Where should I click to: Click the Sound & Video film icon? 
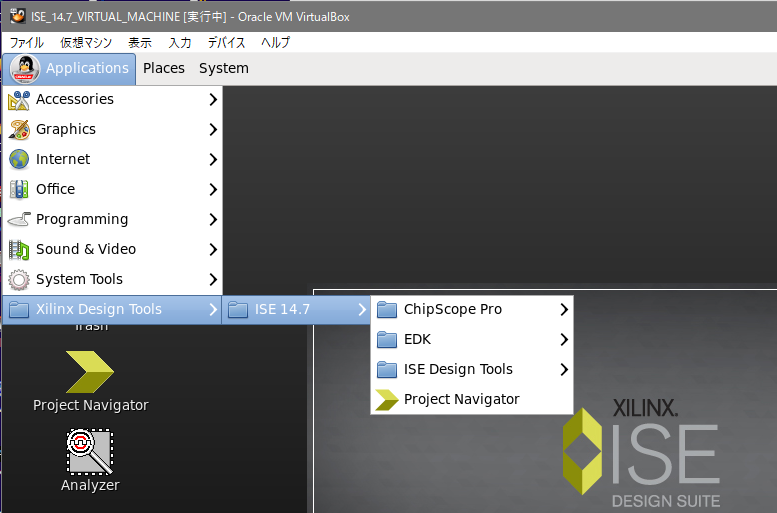(x=19, y=249)
